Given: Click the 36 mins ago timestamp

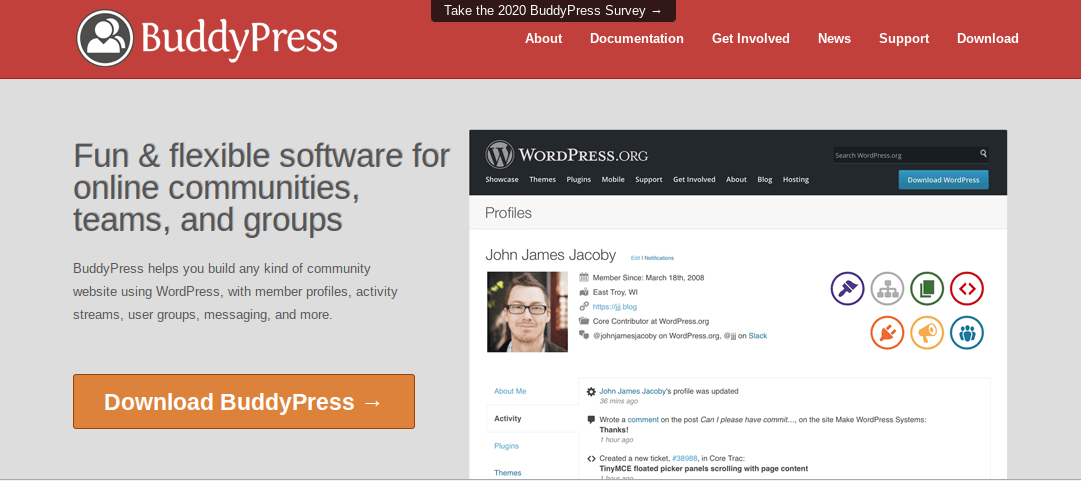Looking at the screenshot, I should click(618, 401).
